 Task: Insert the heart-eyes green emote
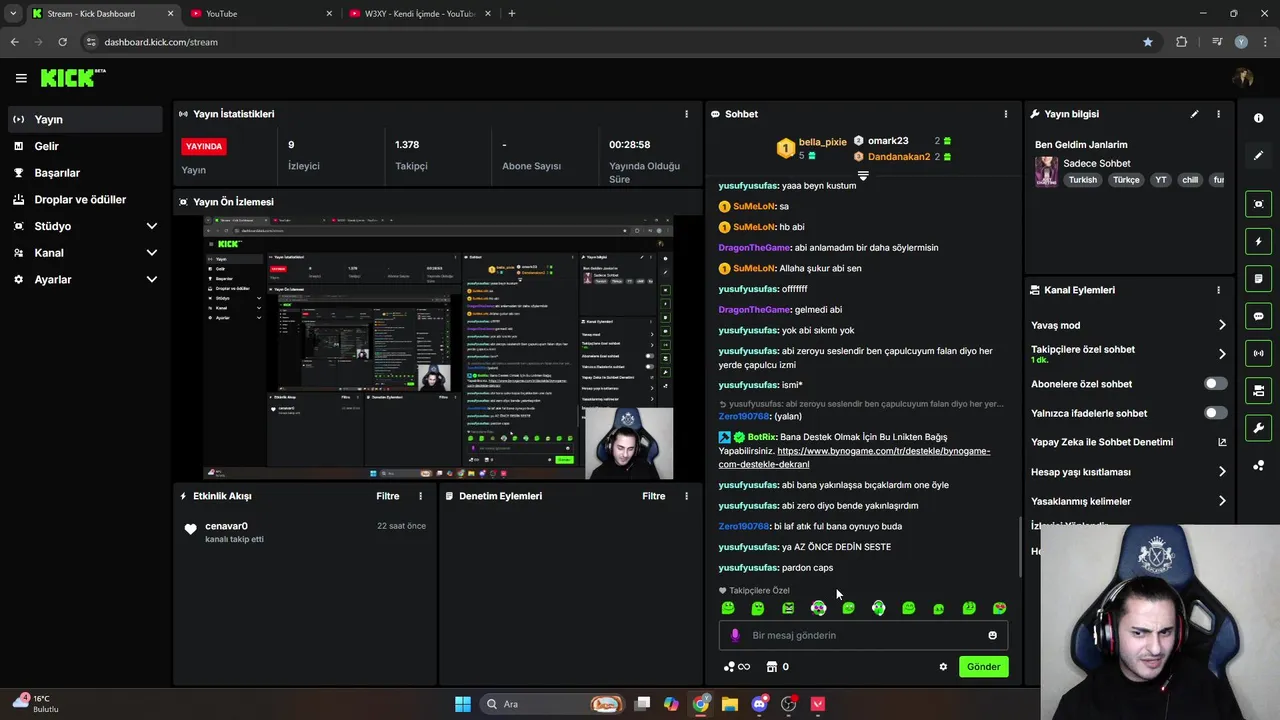pyautogui.click(x=999, y=608)
